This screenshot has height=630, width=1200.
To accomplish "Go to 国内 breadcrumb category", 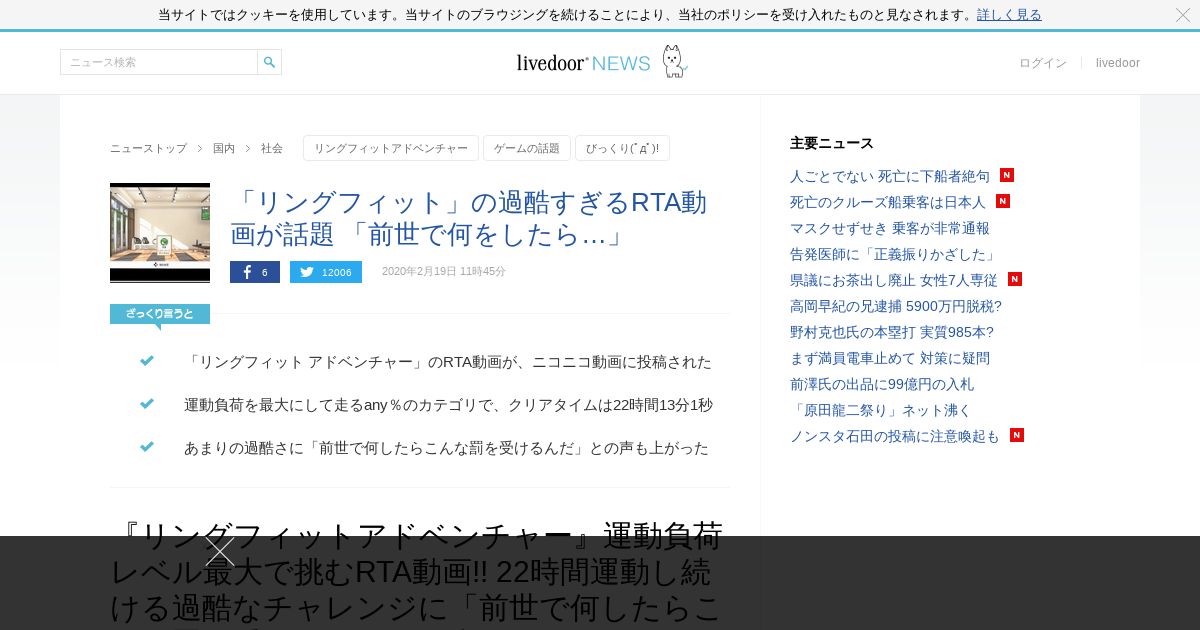I will pos(224,148).
